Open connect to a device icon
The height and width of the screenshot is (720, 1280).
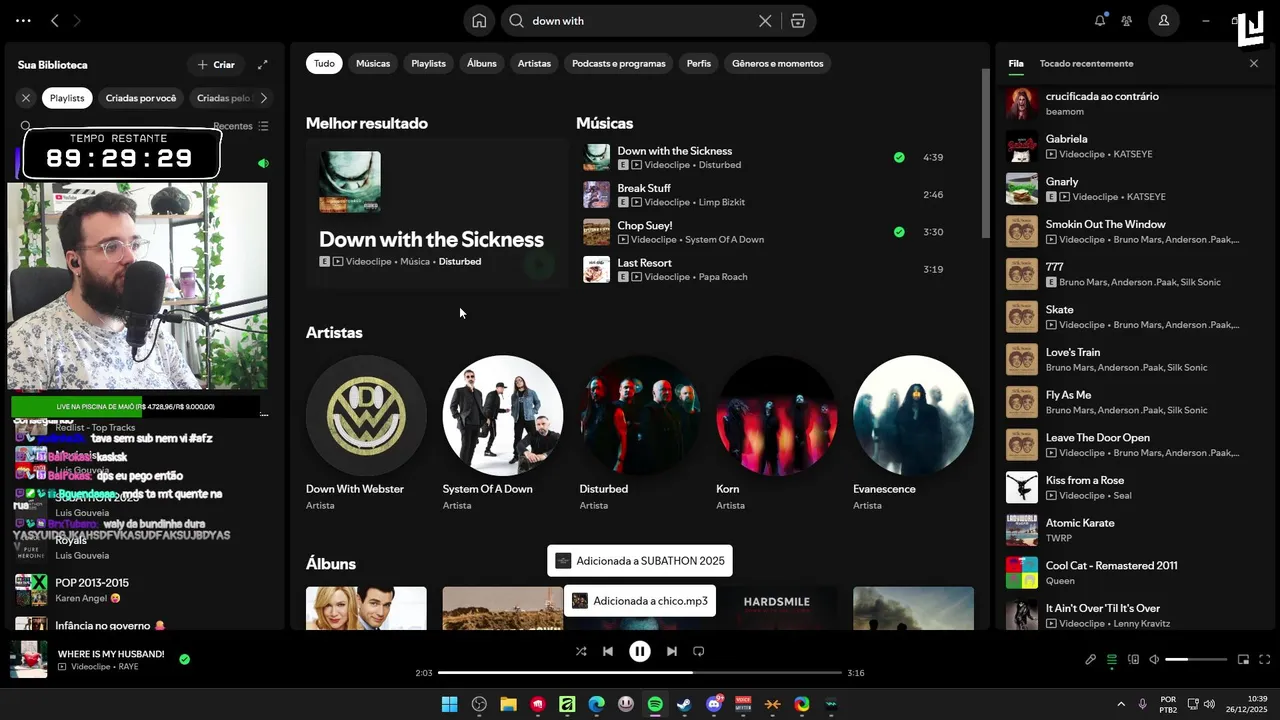pyautogui.click(x=1133, y=660)
